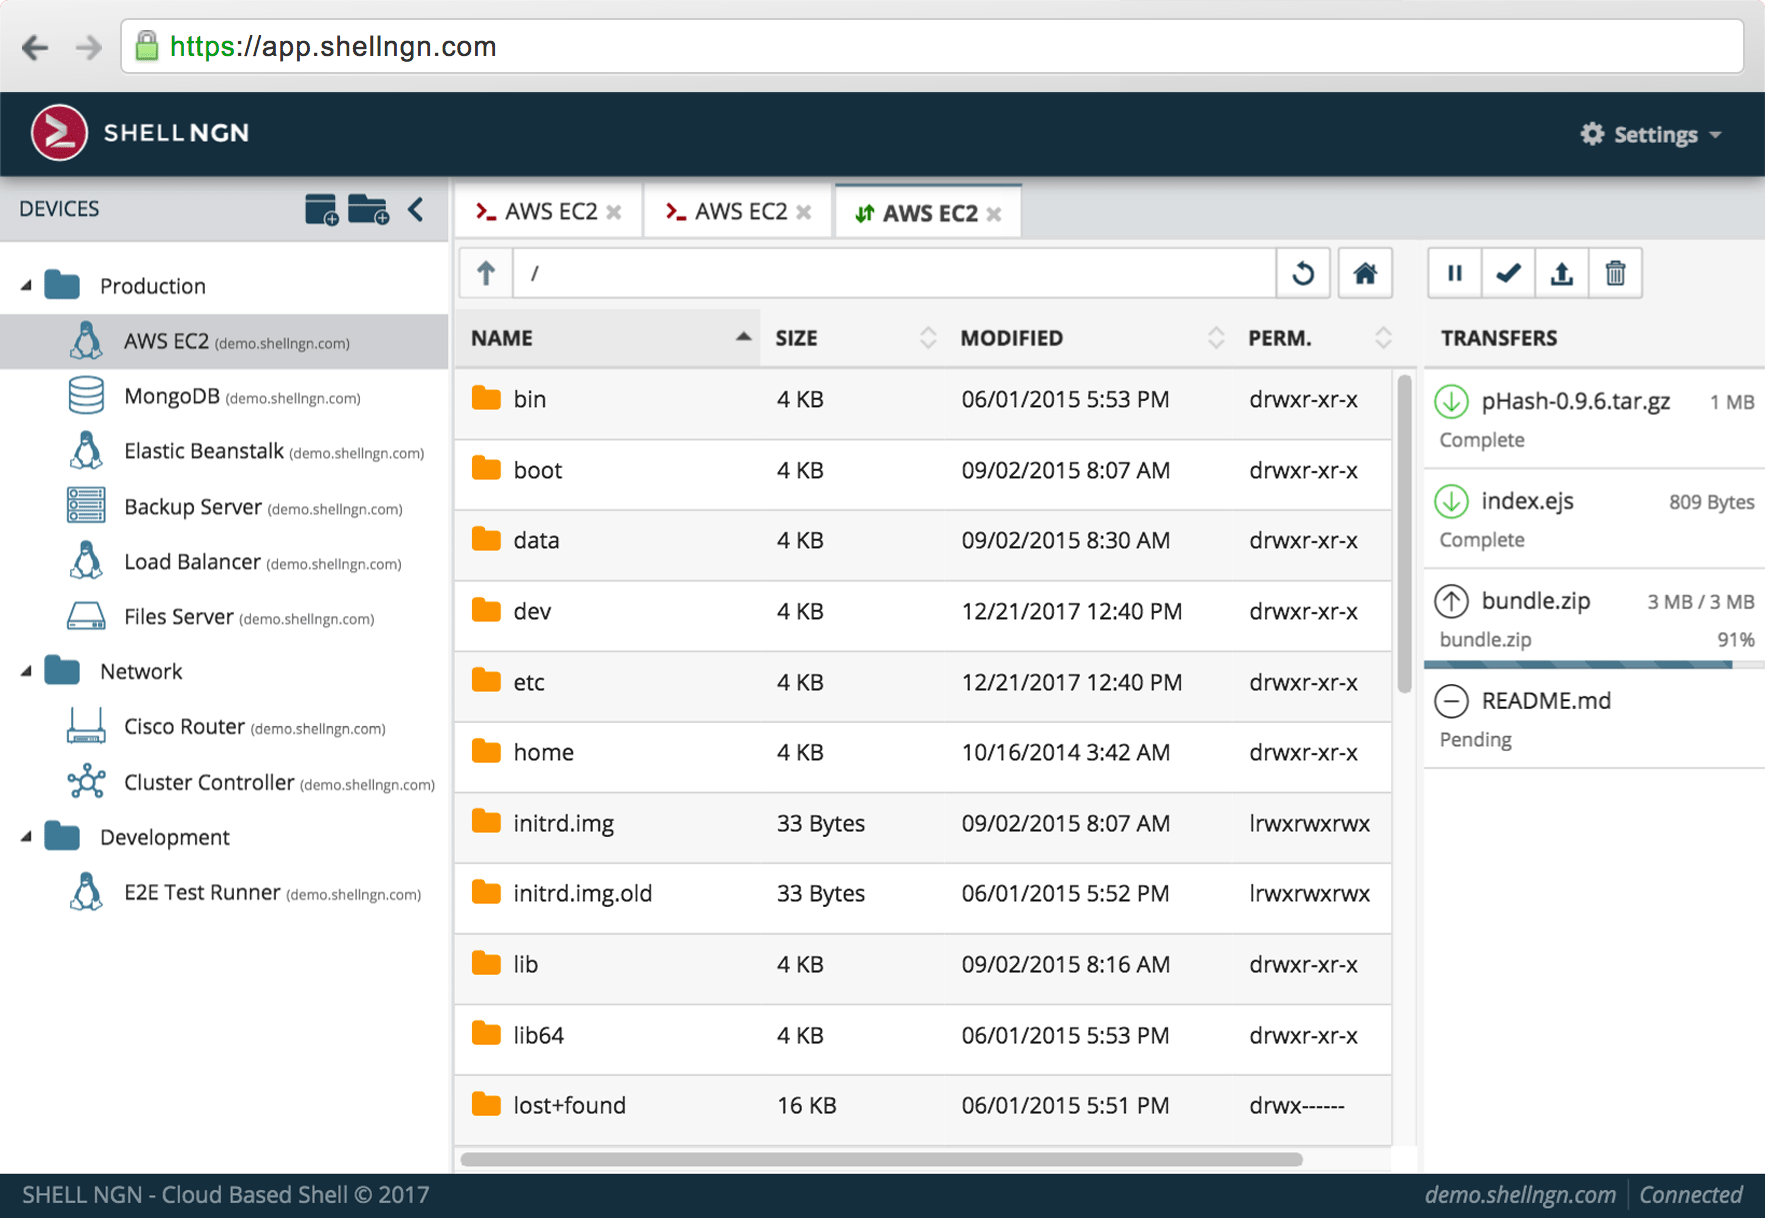The height and width of the screenshot is (1218, 1765).
Task: Add a new folder icon
Action: tap(369, 210)
